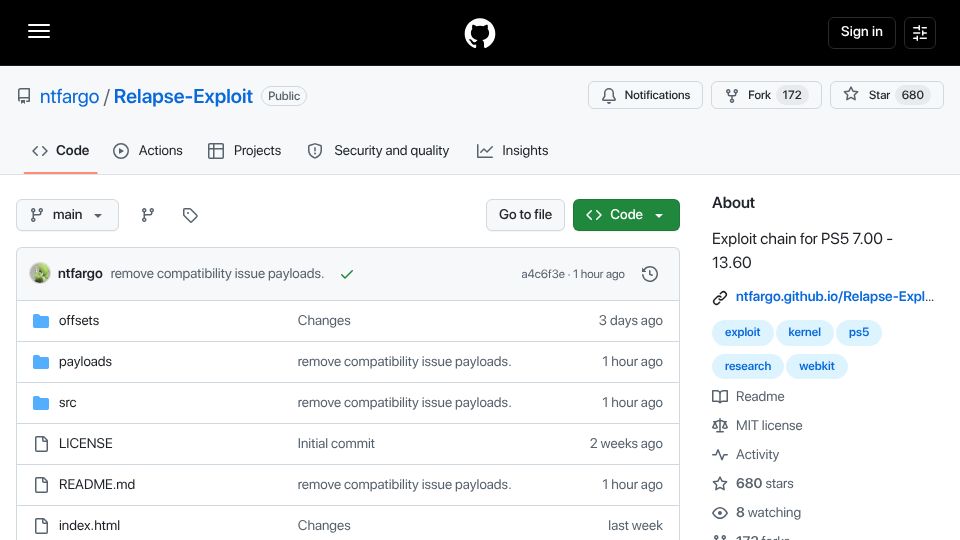Fork the repository with Fork 172 button
960x540 pixels.
(766, 95)
